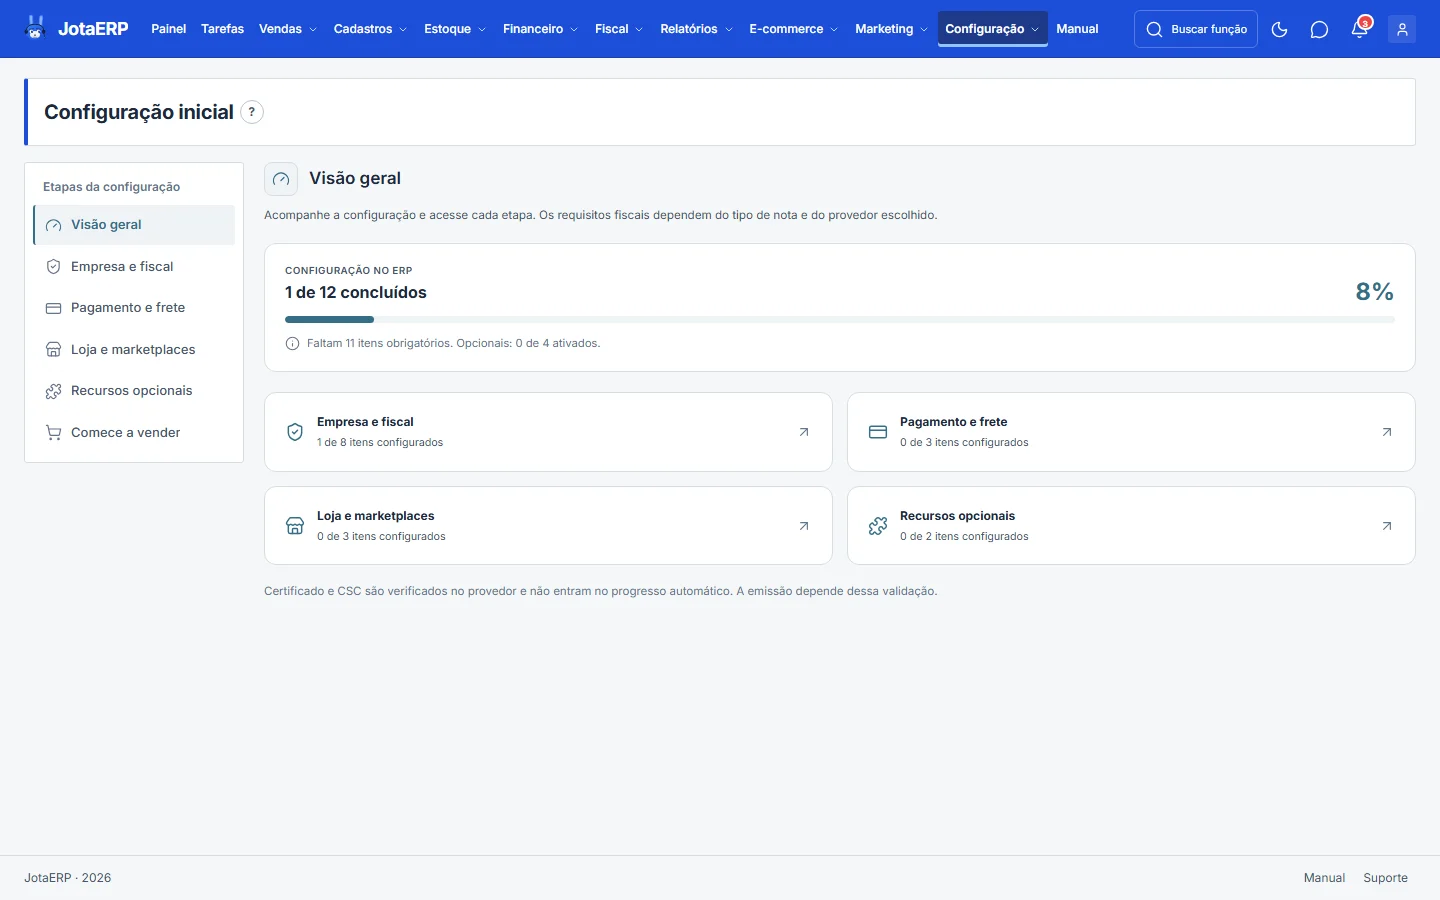This screenshot has width=1440, height=900.
Task: Click the configuration progress bar
Action: point(840,320)
